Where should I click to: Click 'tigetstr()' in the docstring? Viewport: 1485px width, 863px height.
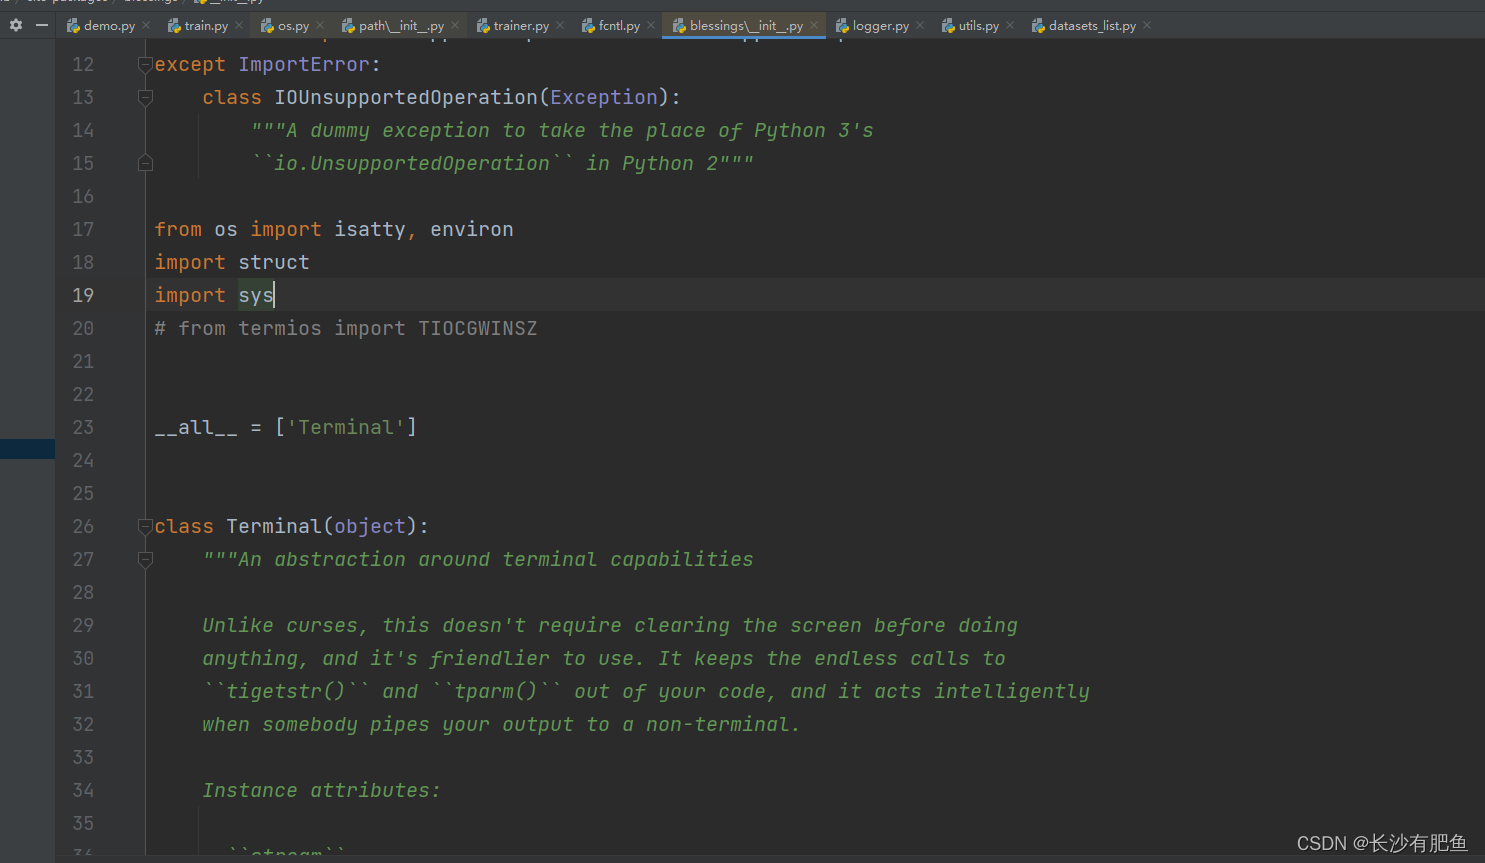click(286, 691)
